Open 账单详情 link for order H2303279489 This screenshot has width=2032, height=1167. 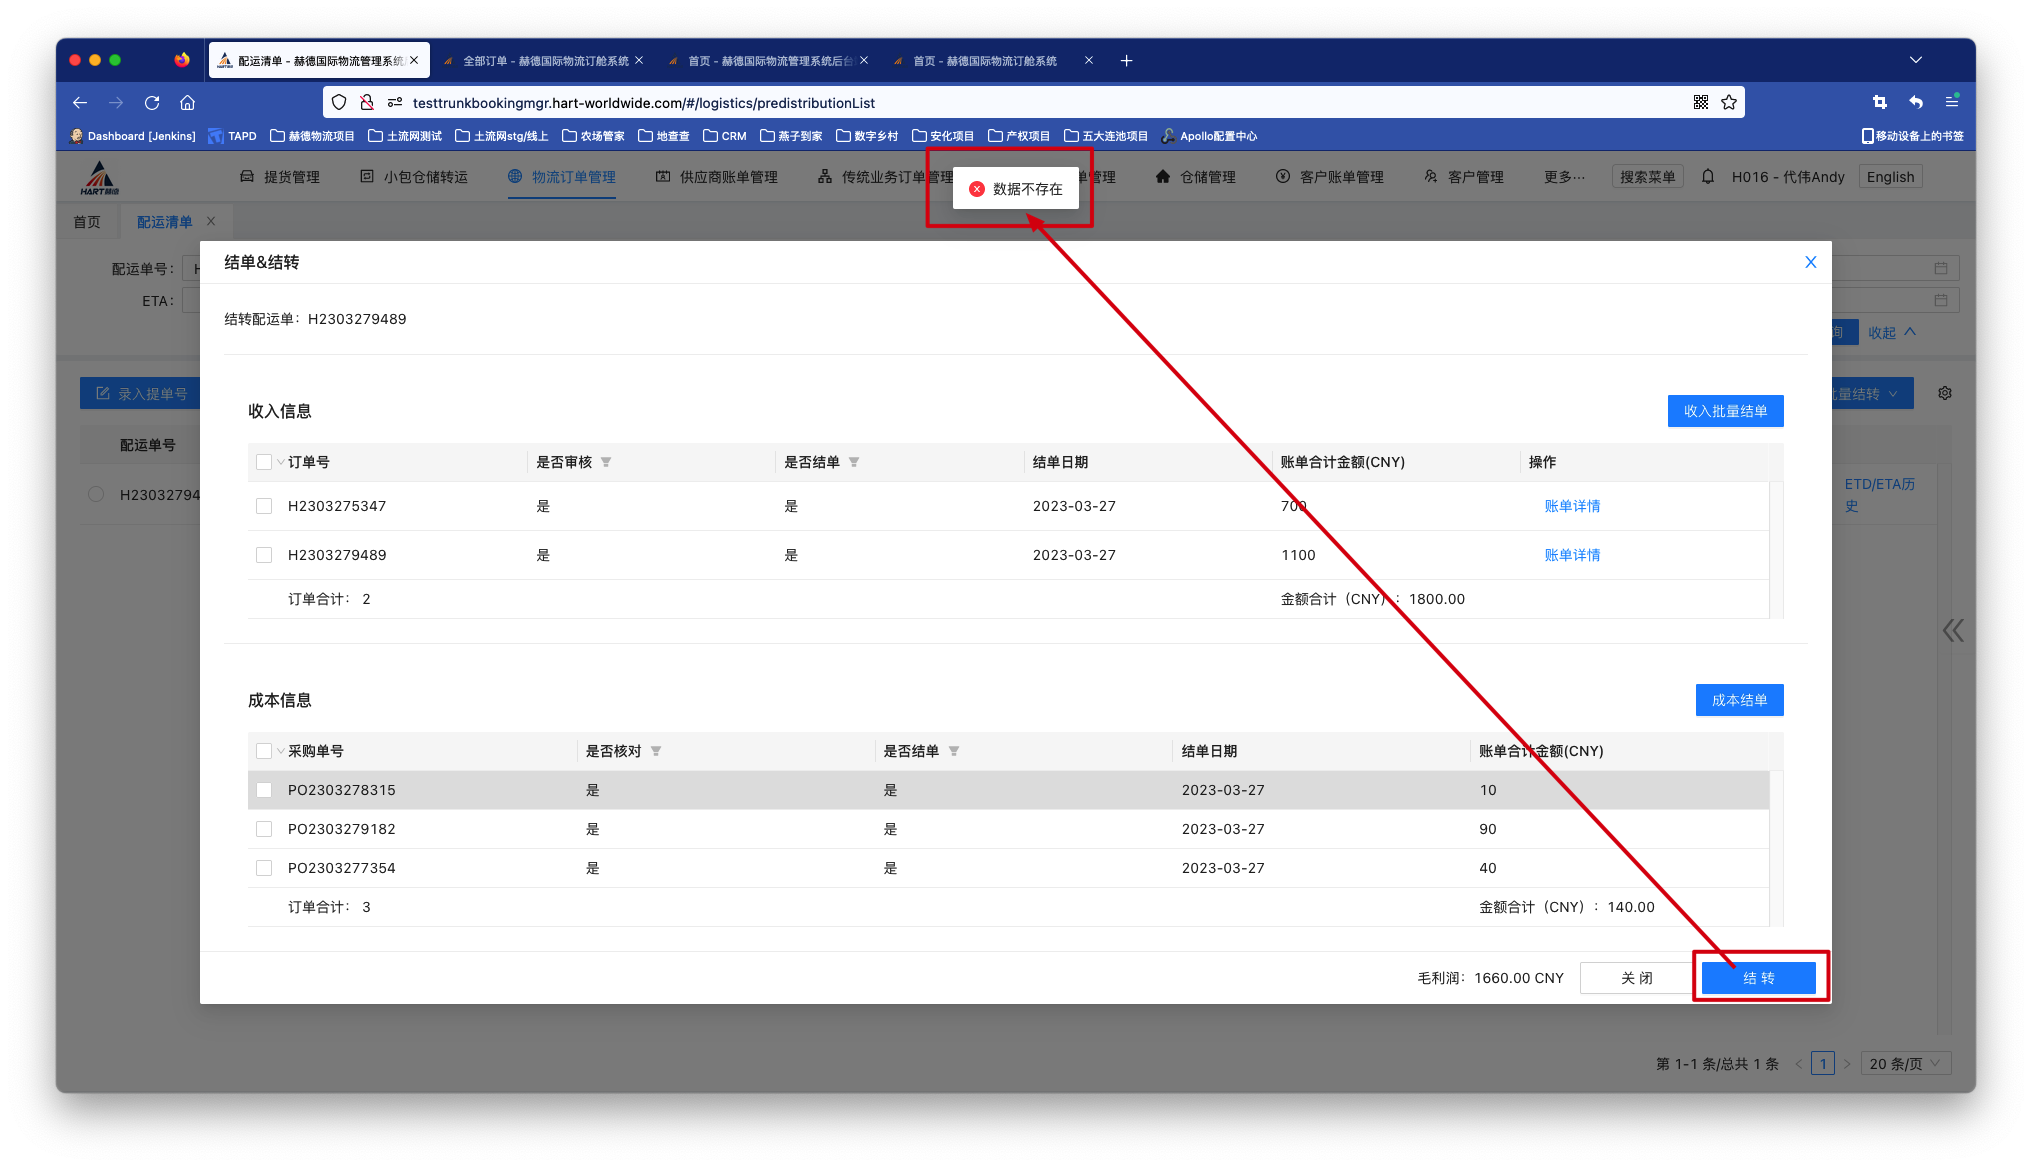pyautogui.click(x=1572, y=555)
